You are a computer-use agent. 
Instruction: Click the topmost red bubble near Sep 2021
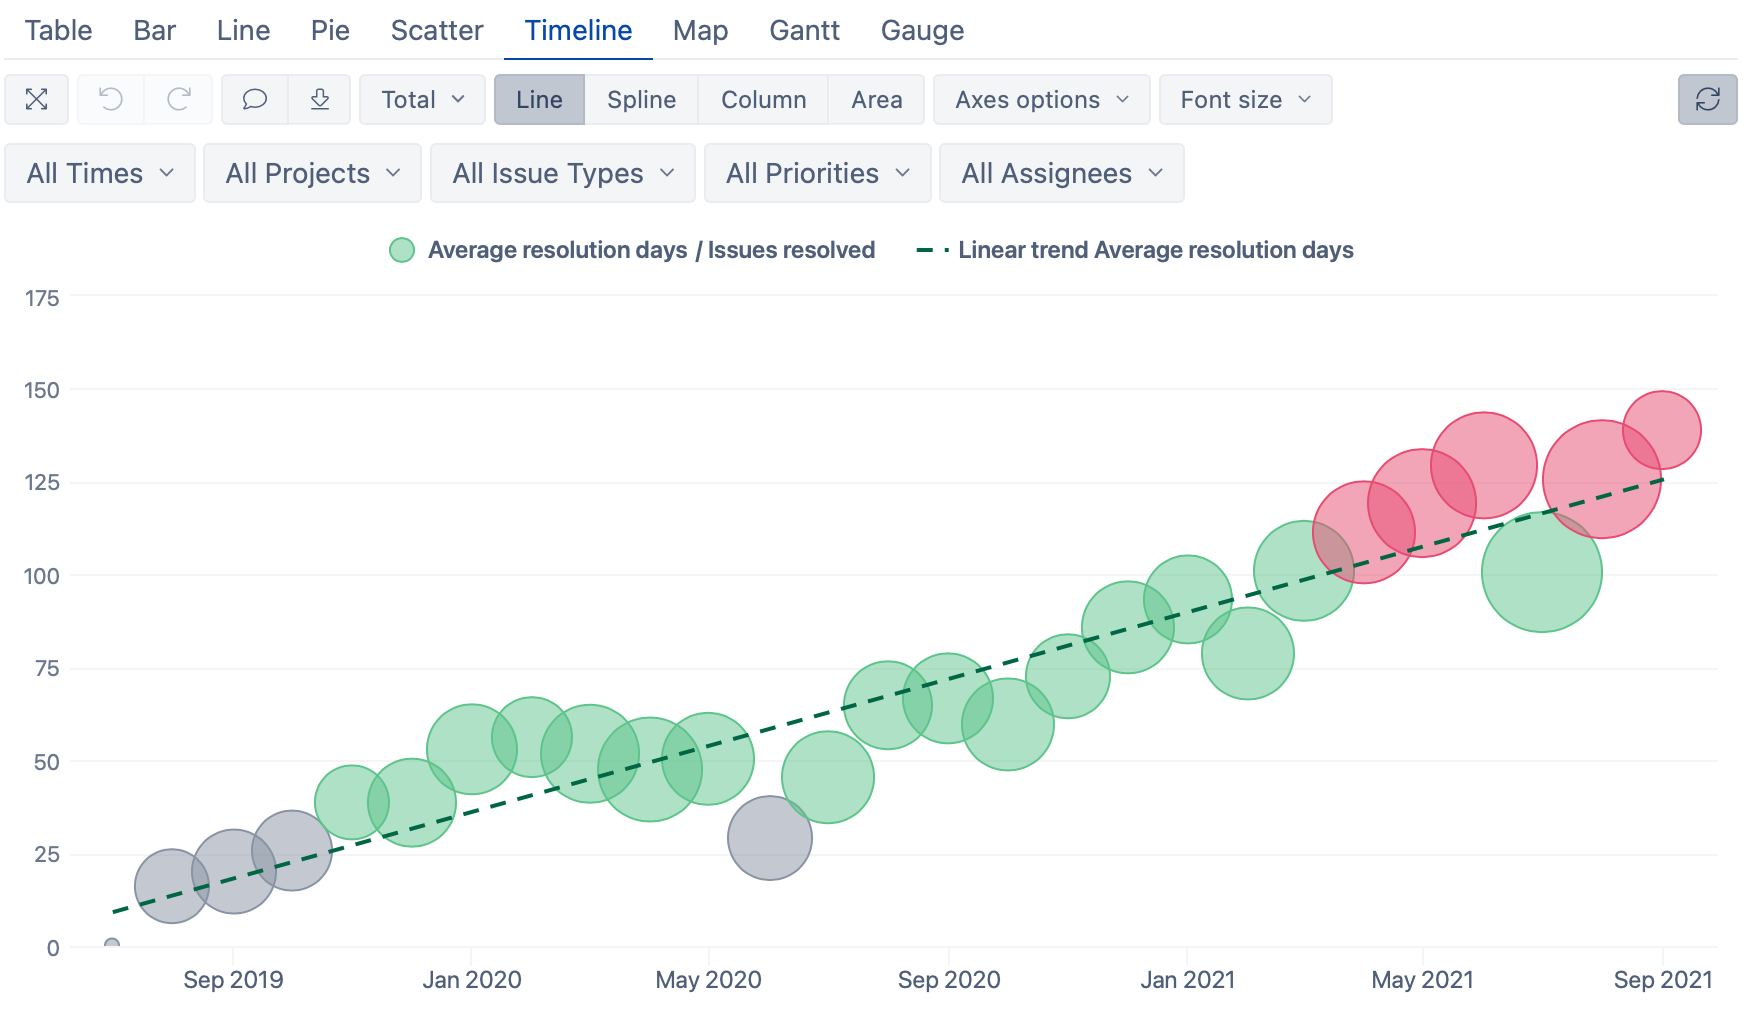tap(1662, 430)
